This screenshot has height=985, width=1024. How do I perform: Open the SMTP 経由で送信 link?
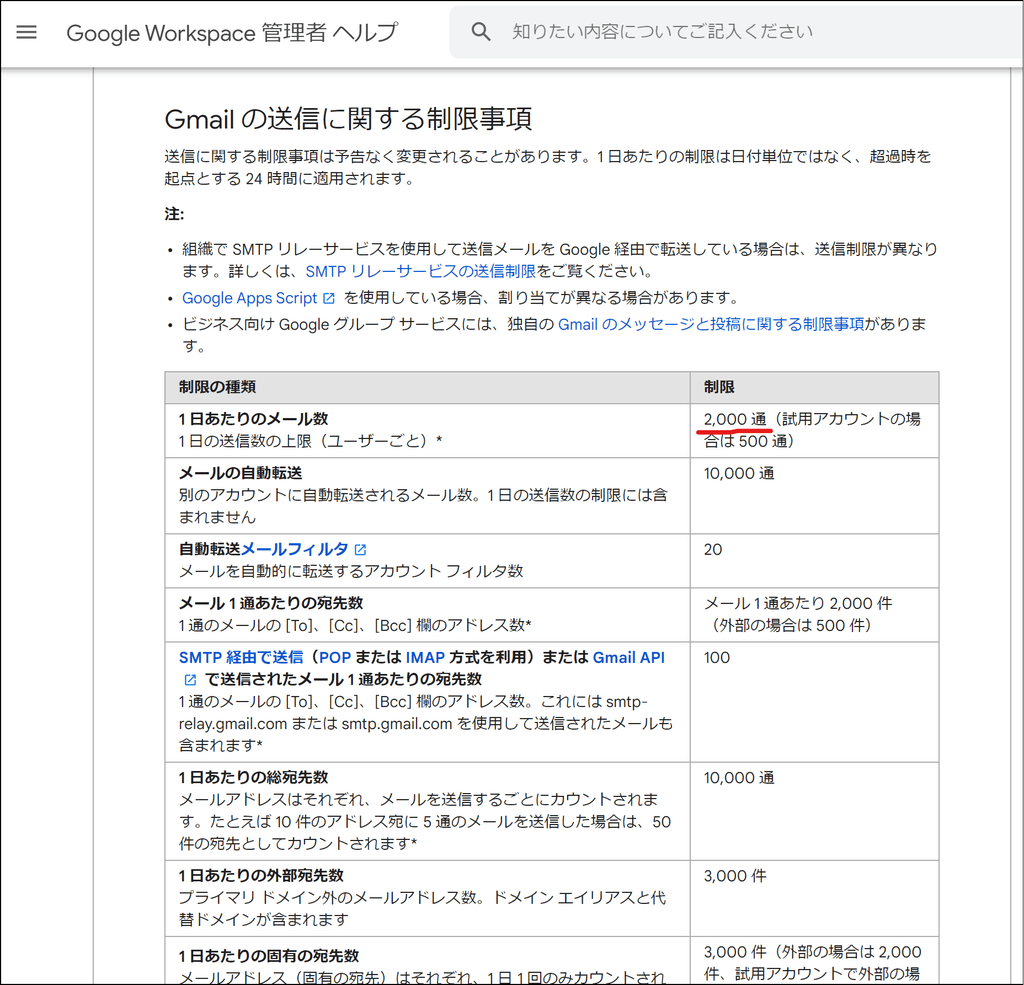tap(241, 658)
